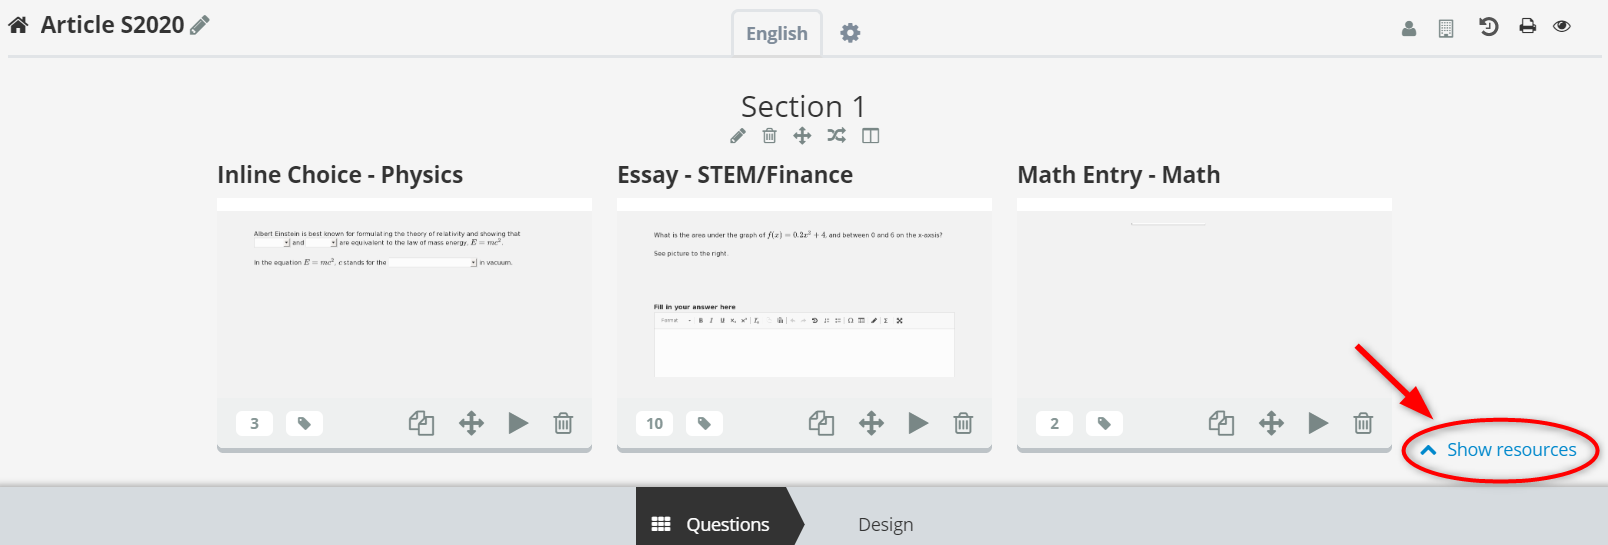1608x545 pixels.
Task: Switch to the Design tab
Action: [x=885, y=524]
